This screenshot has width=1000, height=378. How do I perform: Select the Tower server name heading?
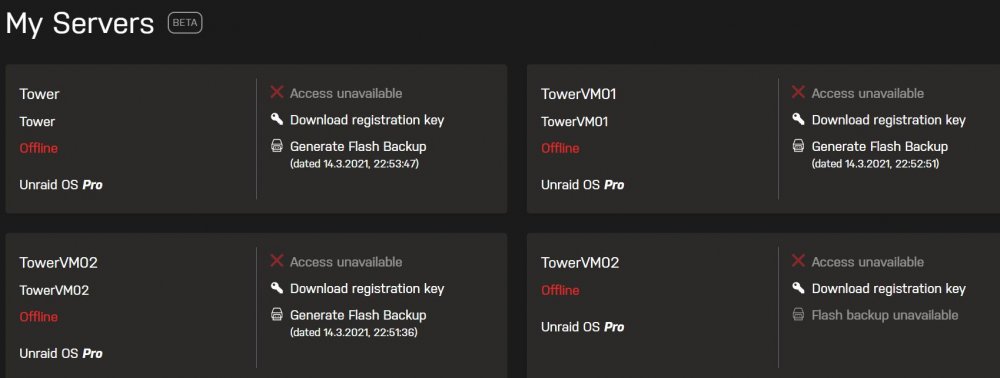point(40,94)
